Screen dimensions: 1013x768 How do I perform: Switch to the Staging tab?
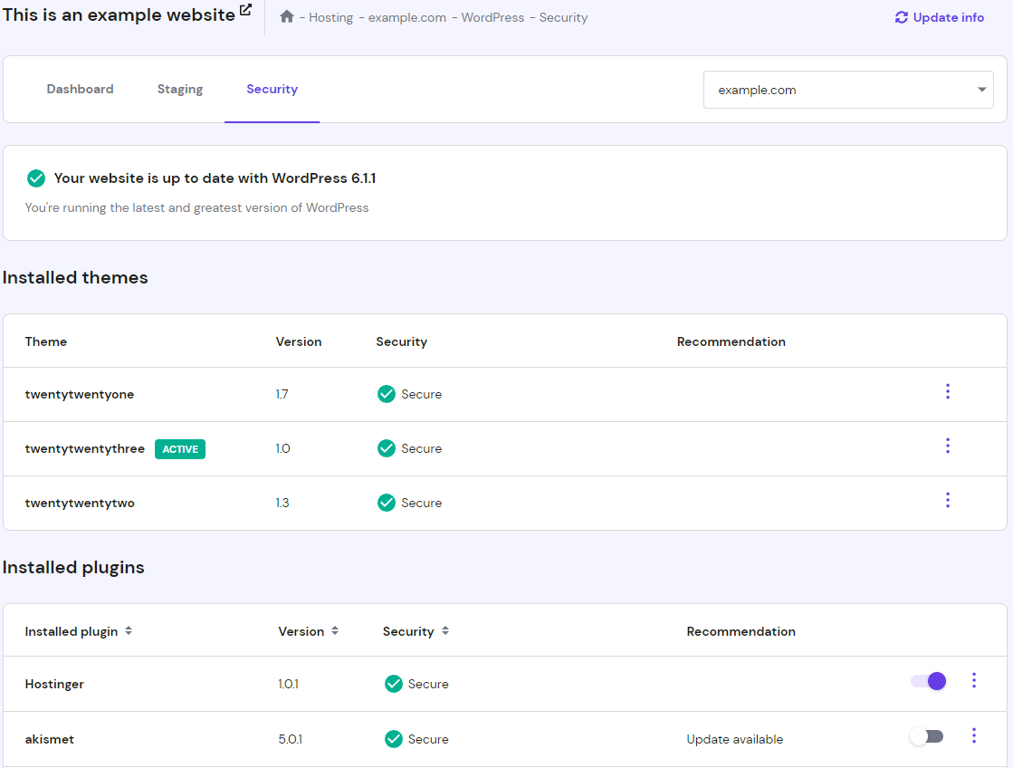coord(180,89)
